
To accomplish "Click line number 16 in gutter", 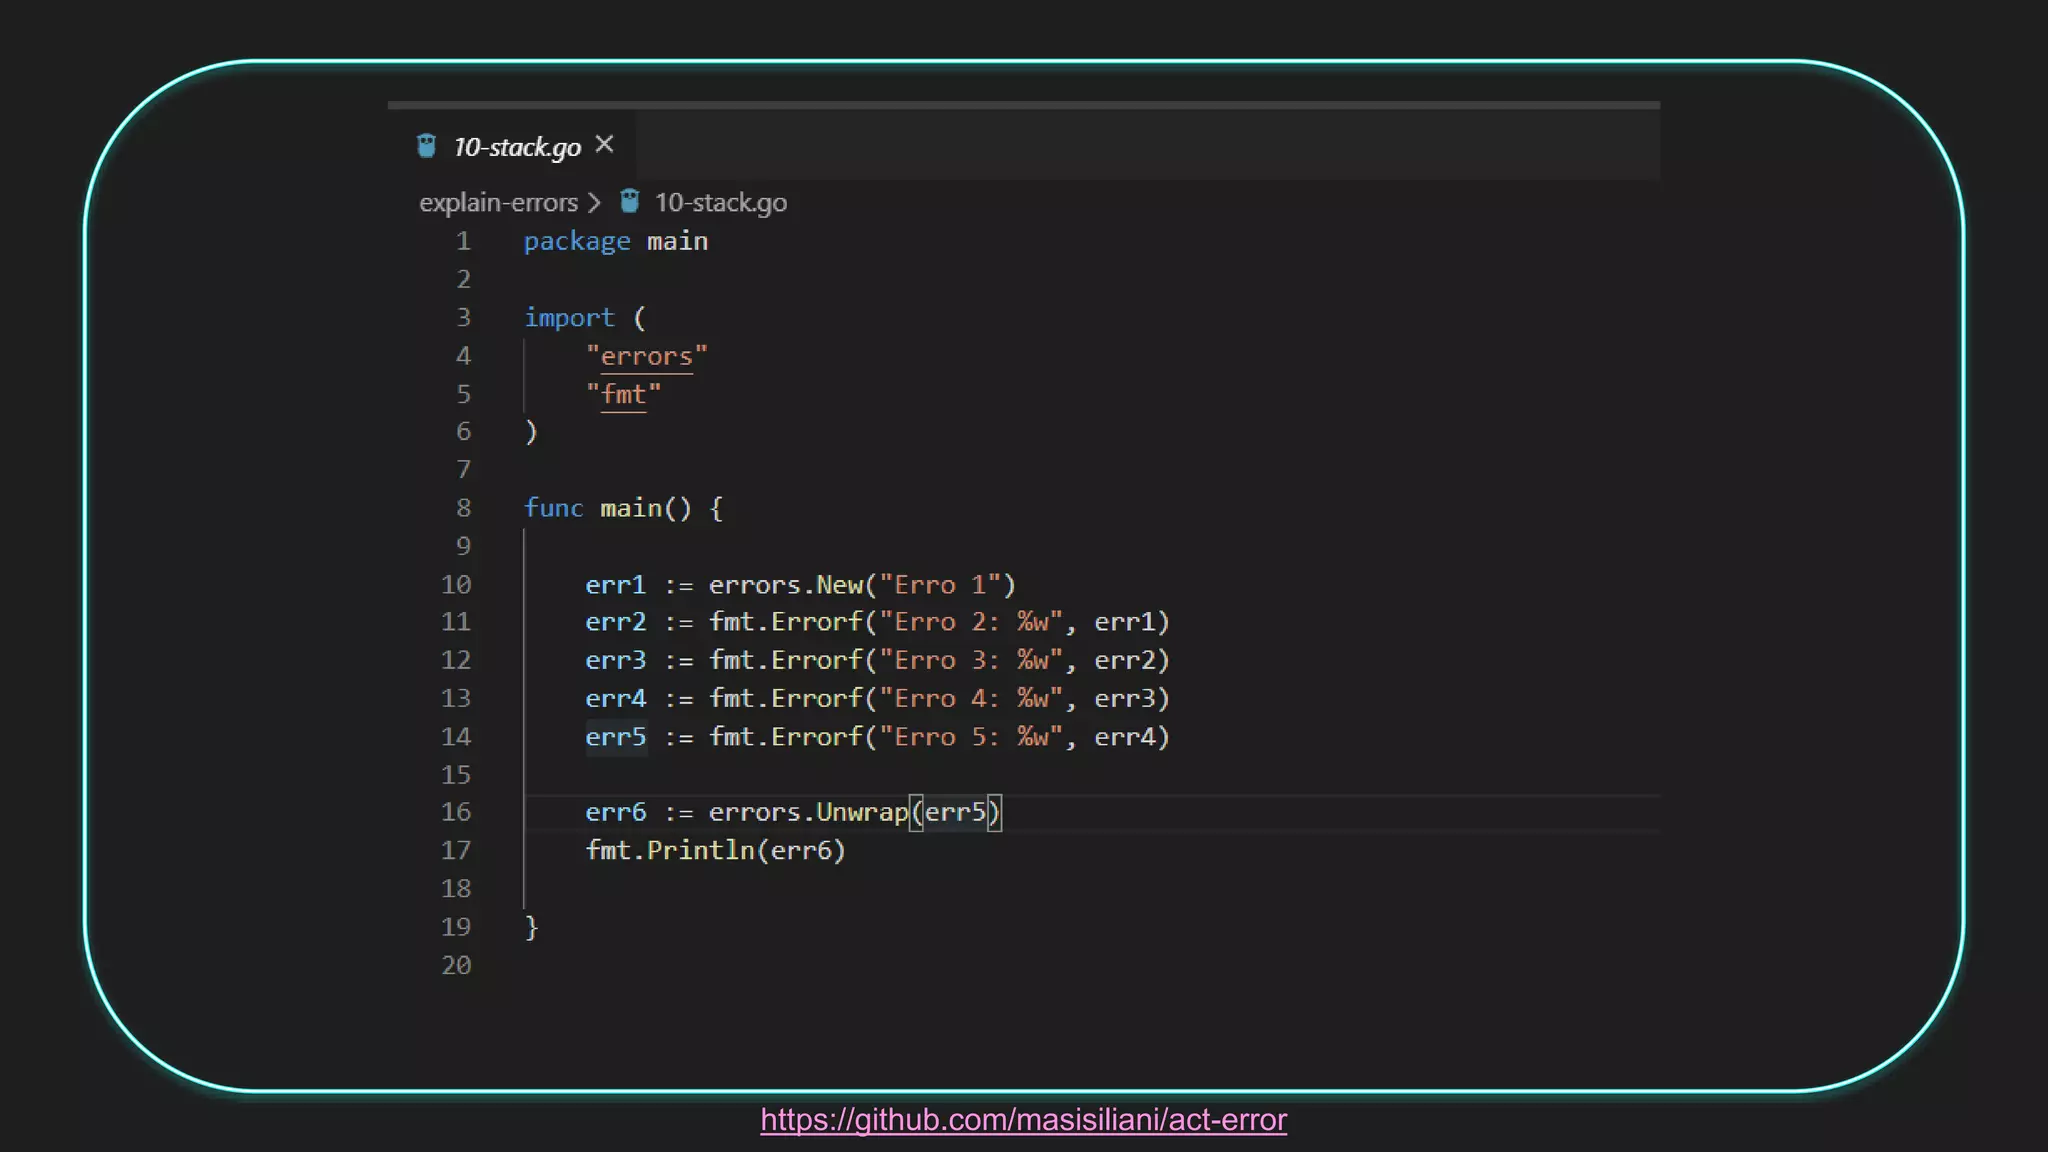I will coord(456,812).
